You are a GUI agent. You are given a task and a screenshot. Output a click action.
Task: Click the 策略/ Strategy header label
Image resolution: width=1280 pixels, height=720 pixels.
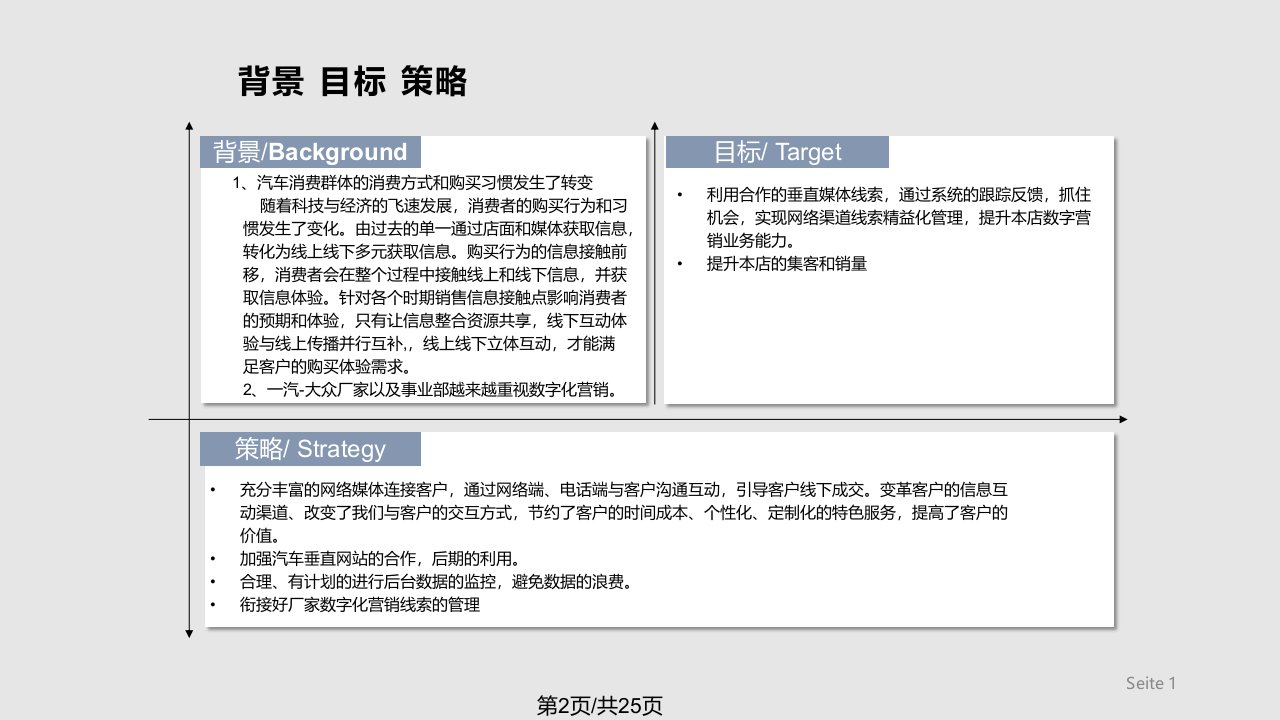pos(310,449)
